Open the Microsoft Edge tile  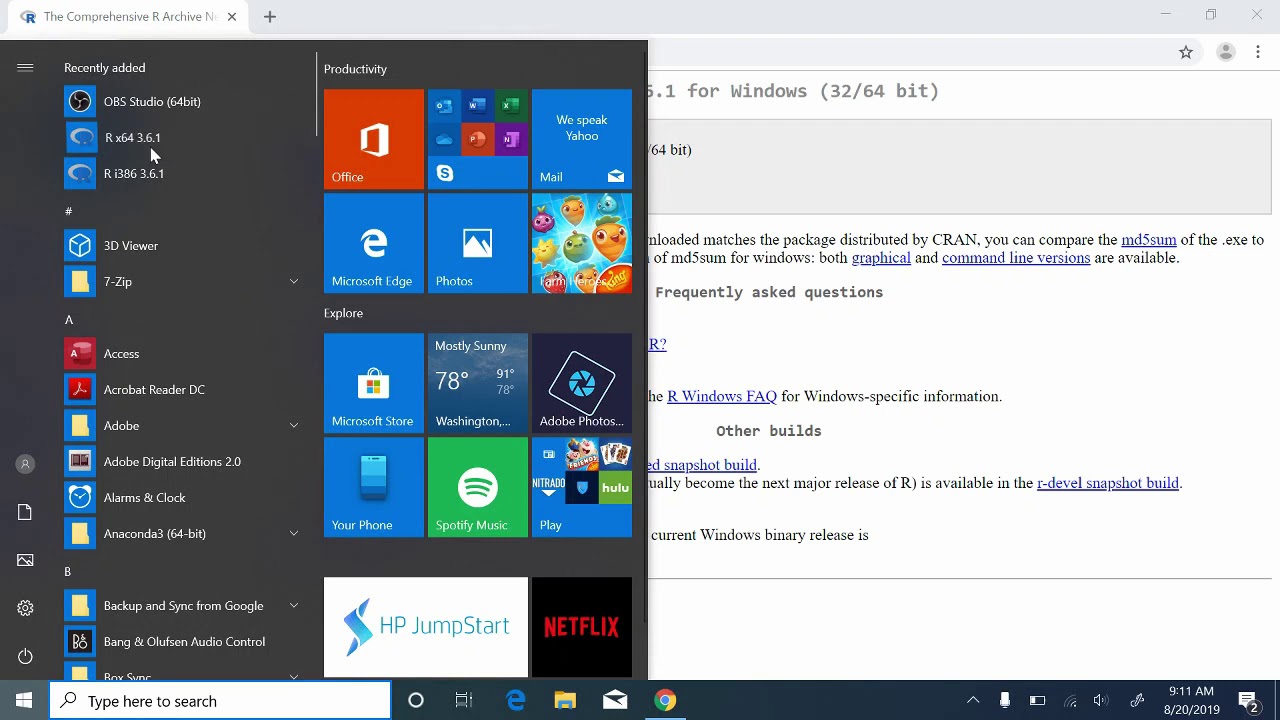pos(374,243)
